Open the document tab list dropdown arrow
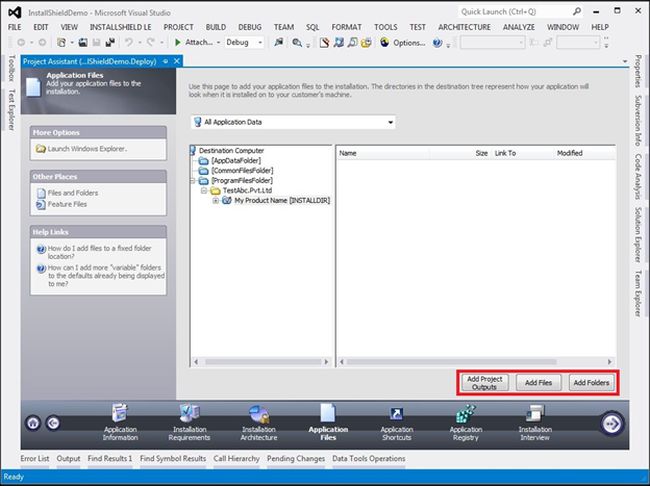Screen dimensions: 650x486 (x=625, y=62)
